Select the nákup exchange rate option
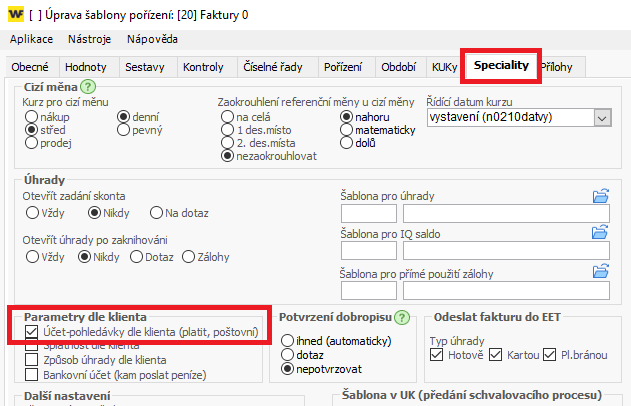Image resolution: width=631 pixels, height=406 pixels. (x=31, y=117)
